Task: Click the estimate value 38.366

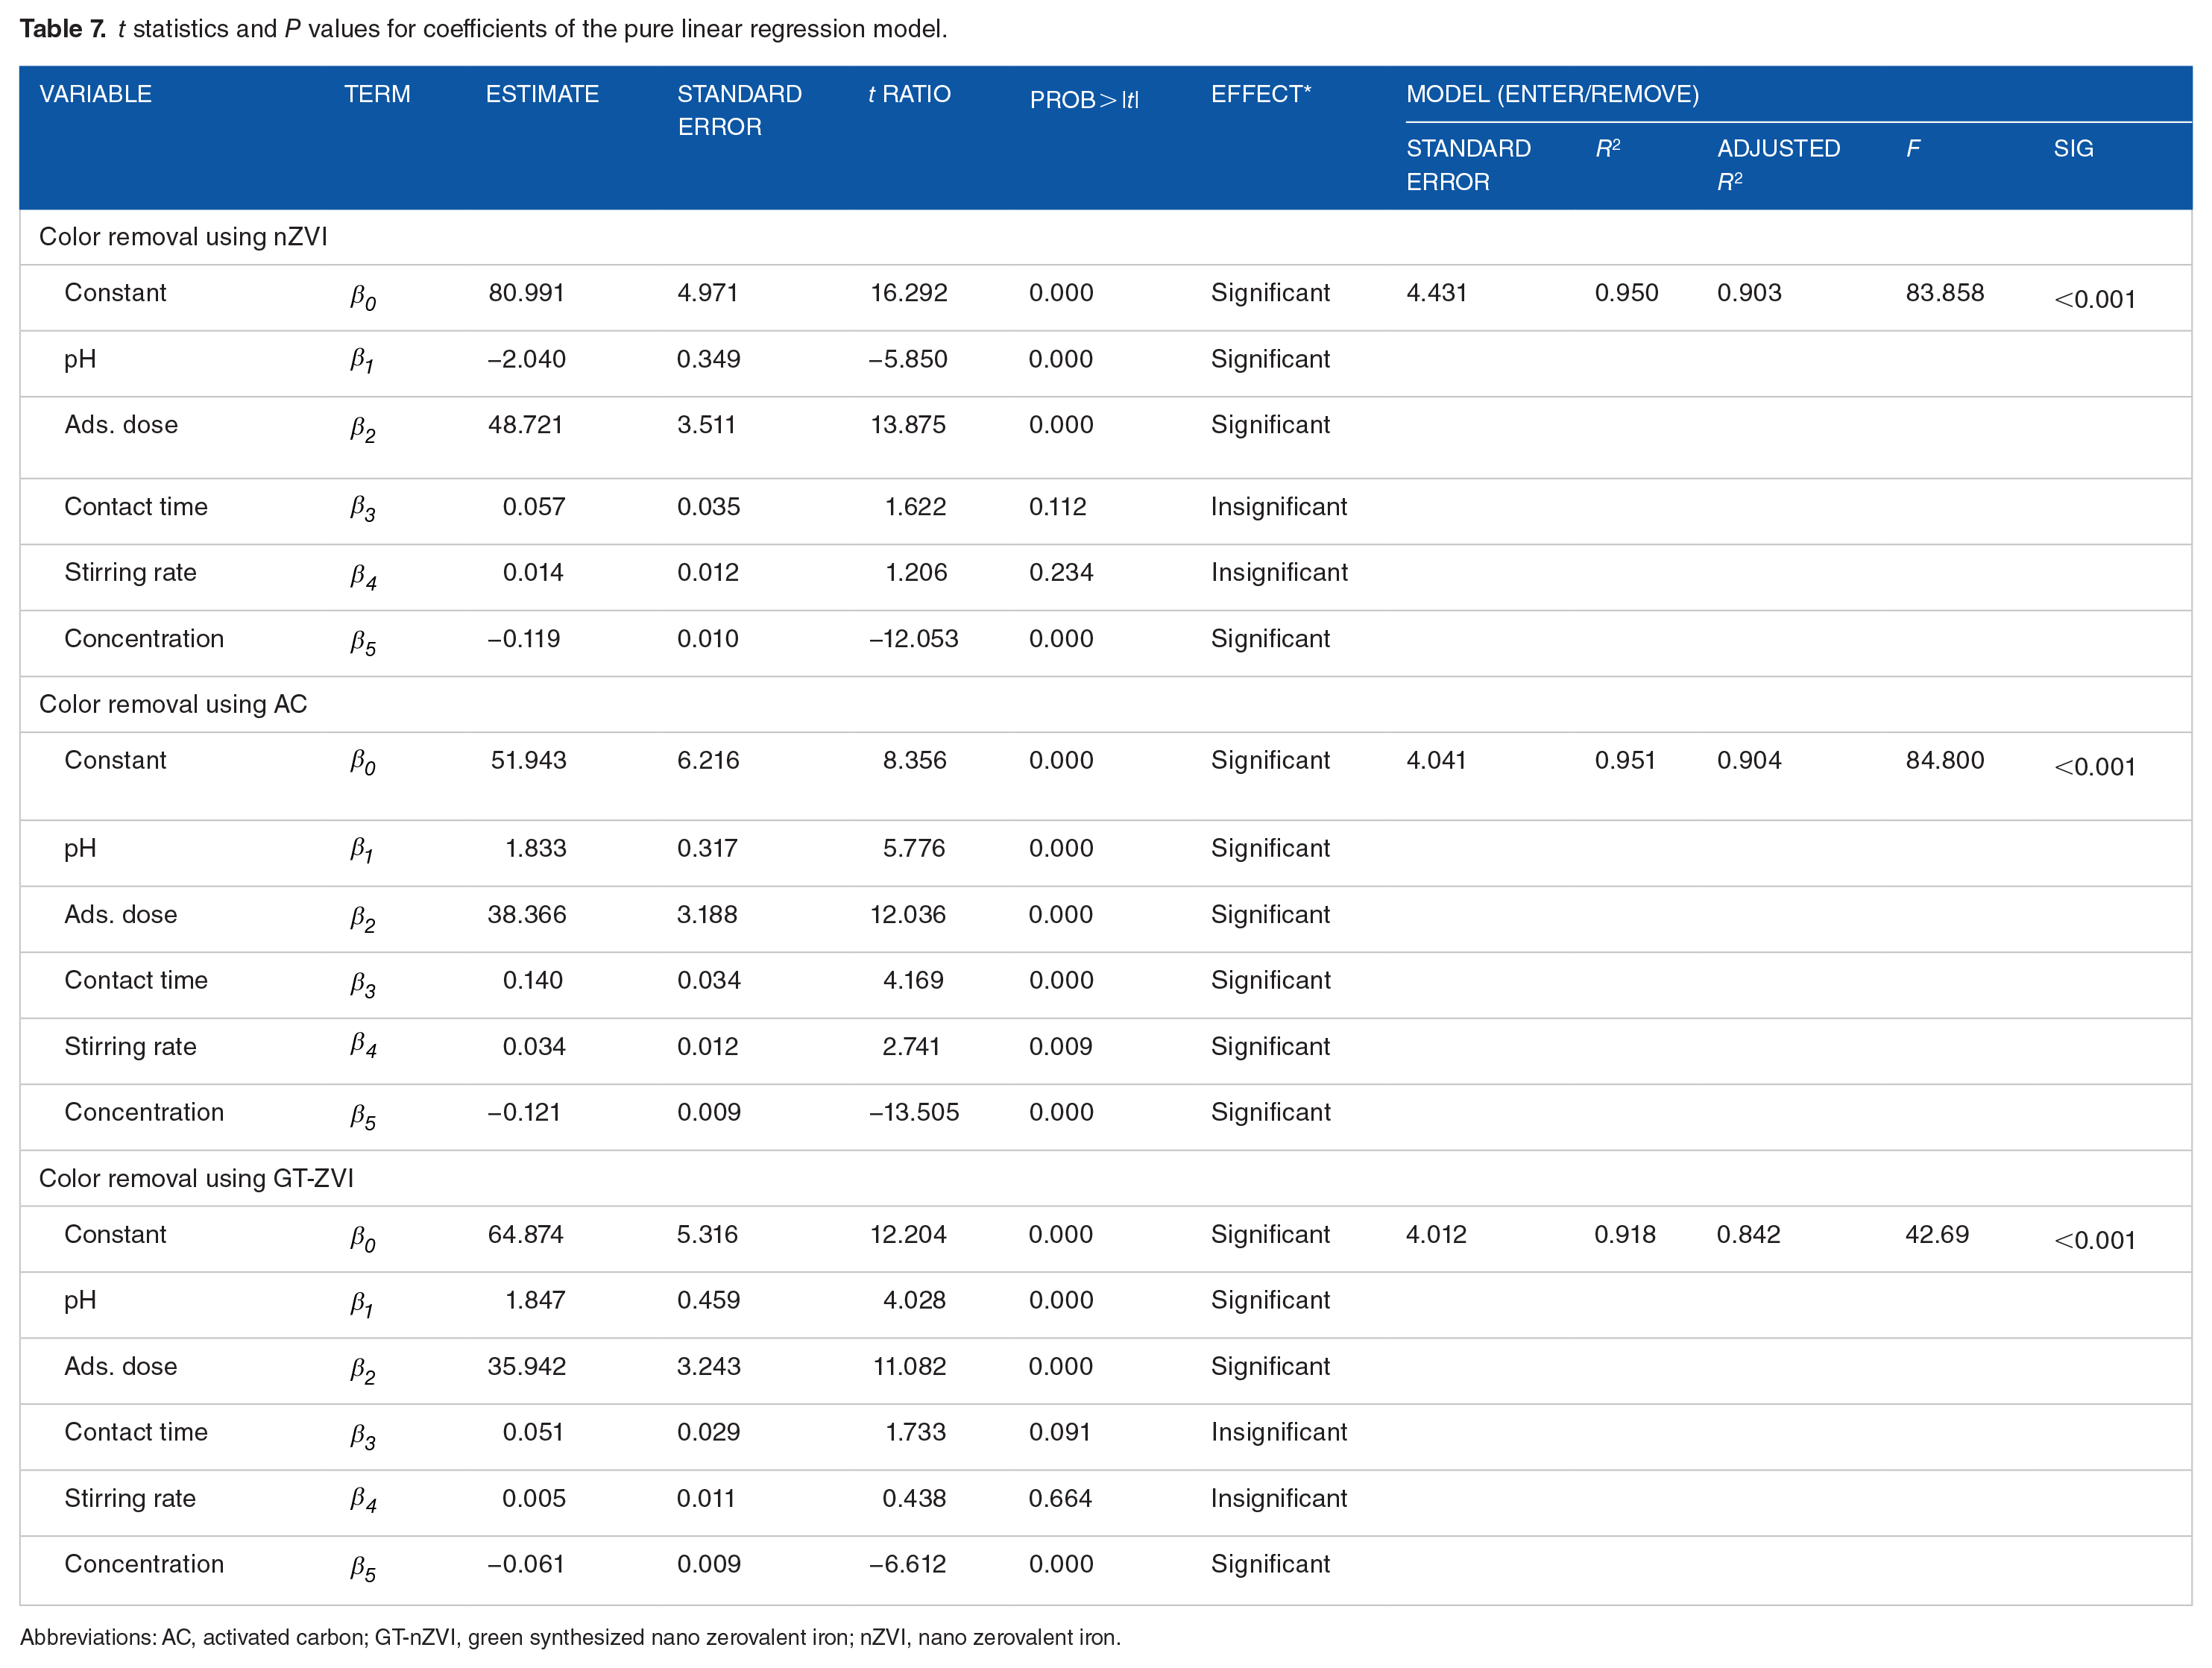Action: [526, 915]
